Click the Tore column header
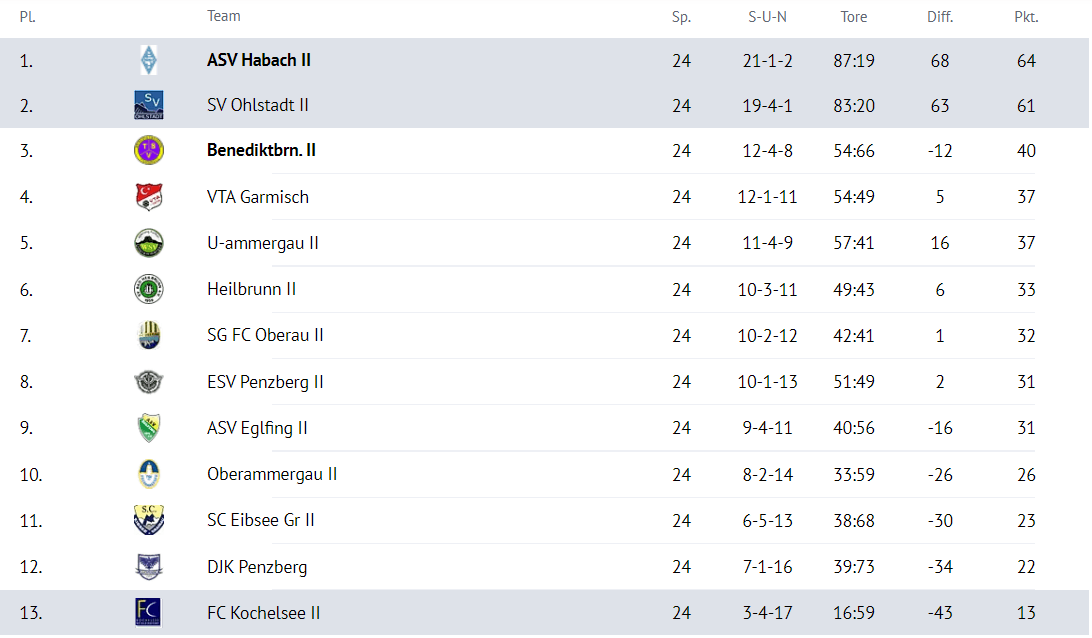The height and width of the screenshot is (638, 1092). point(854,17)
